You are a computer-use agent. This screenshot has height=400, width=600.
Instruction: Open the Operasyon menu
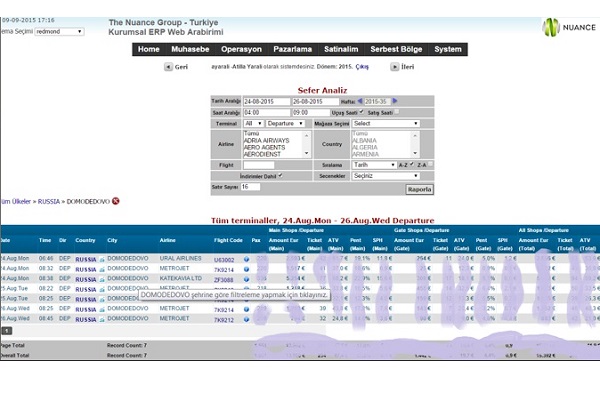(x=241, y=49)
